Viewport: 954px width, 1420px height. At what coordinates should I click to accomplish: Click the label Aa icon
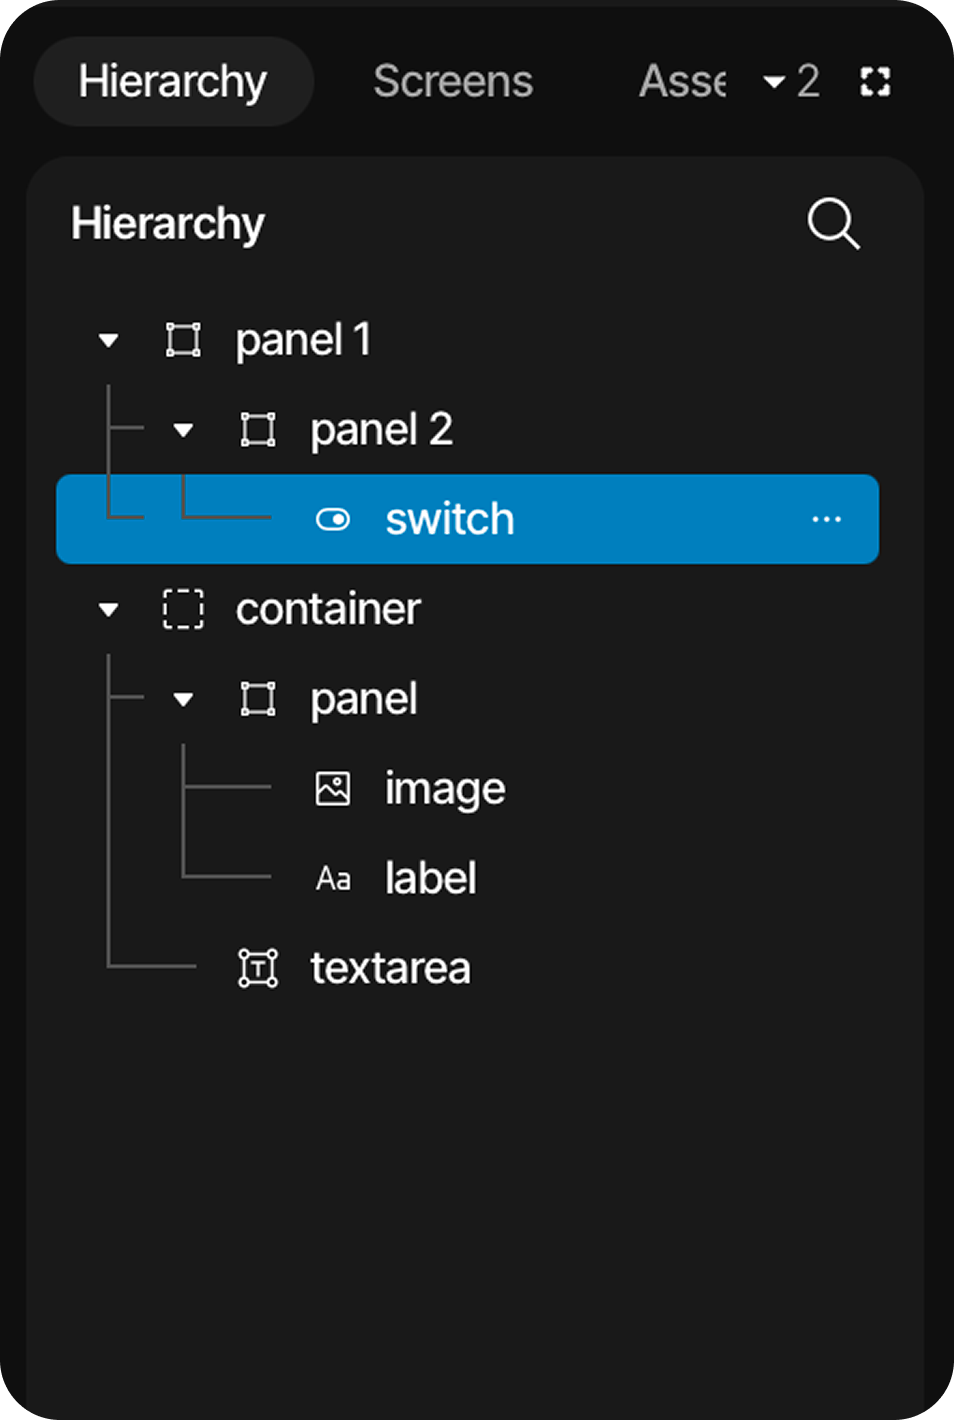(x=333, y=879)
